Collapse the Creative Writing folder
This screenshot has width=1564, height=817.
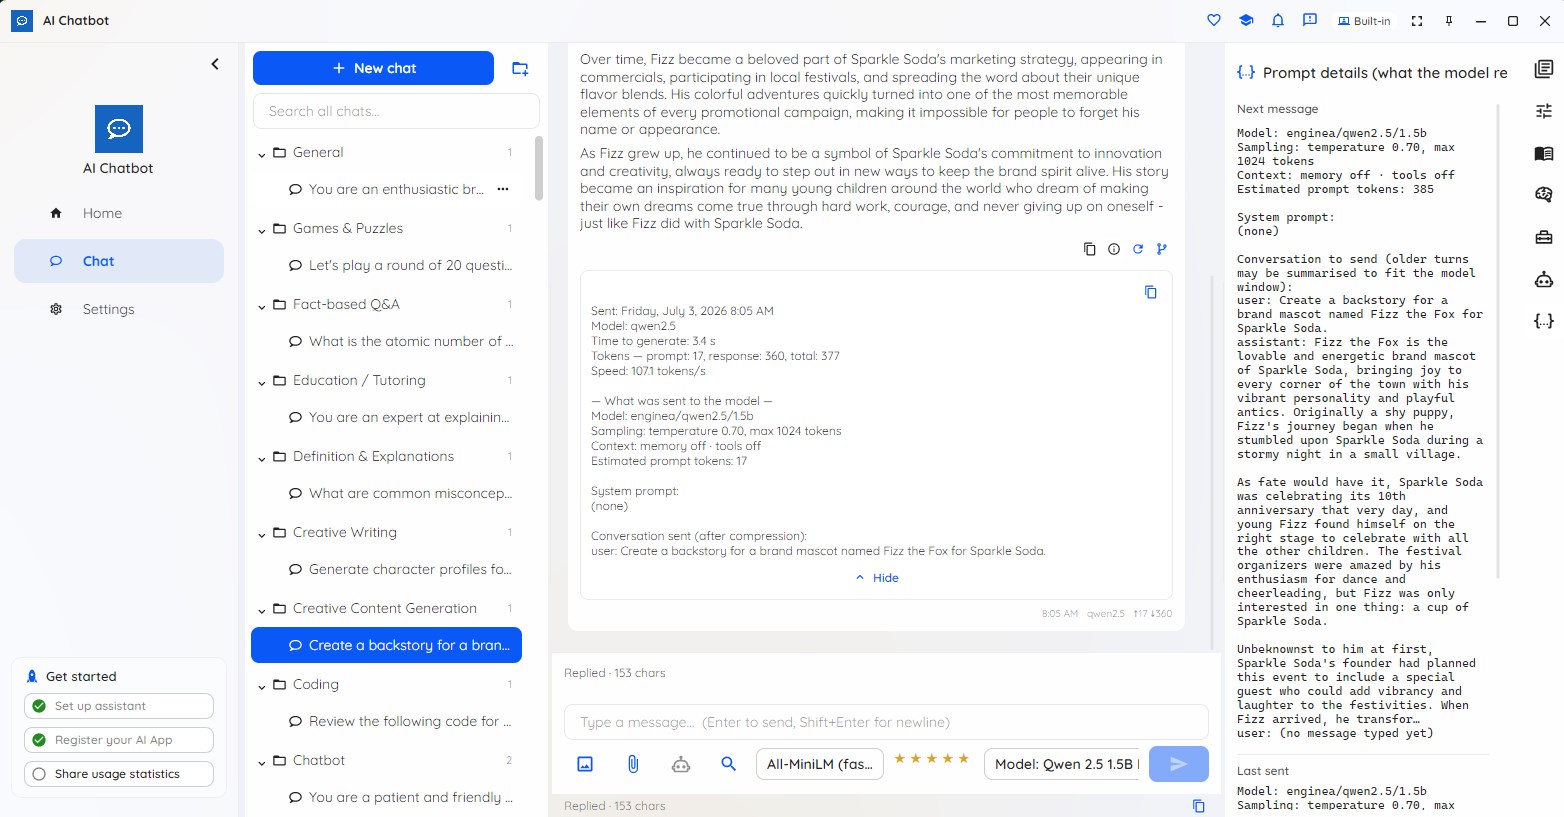(262, 533)
